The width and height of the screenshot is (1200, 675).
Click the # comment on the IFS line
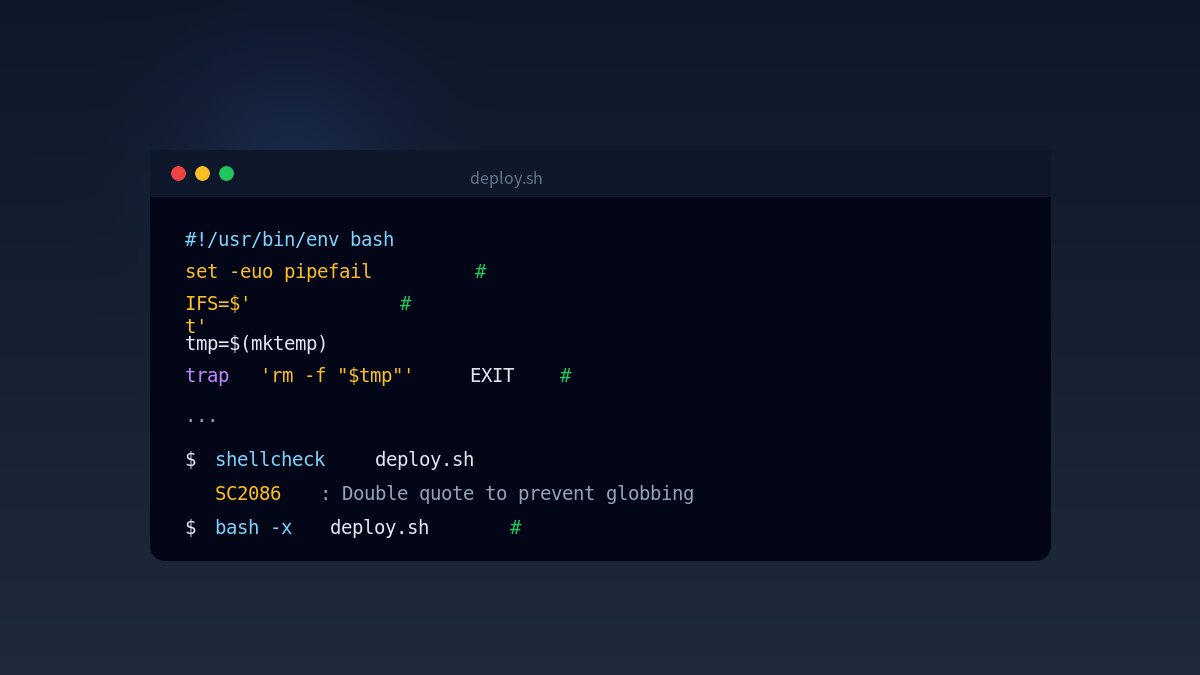pos(405,304)
